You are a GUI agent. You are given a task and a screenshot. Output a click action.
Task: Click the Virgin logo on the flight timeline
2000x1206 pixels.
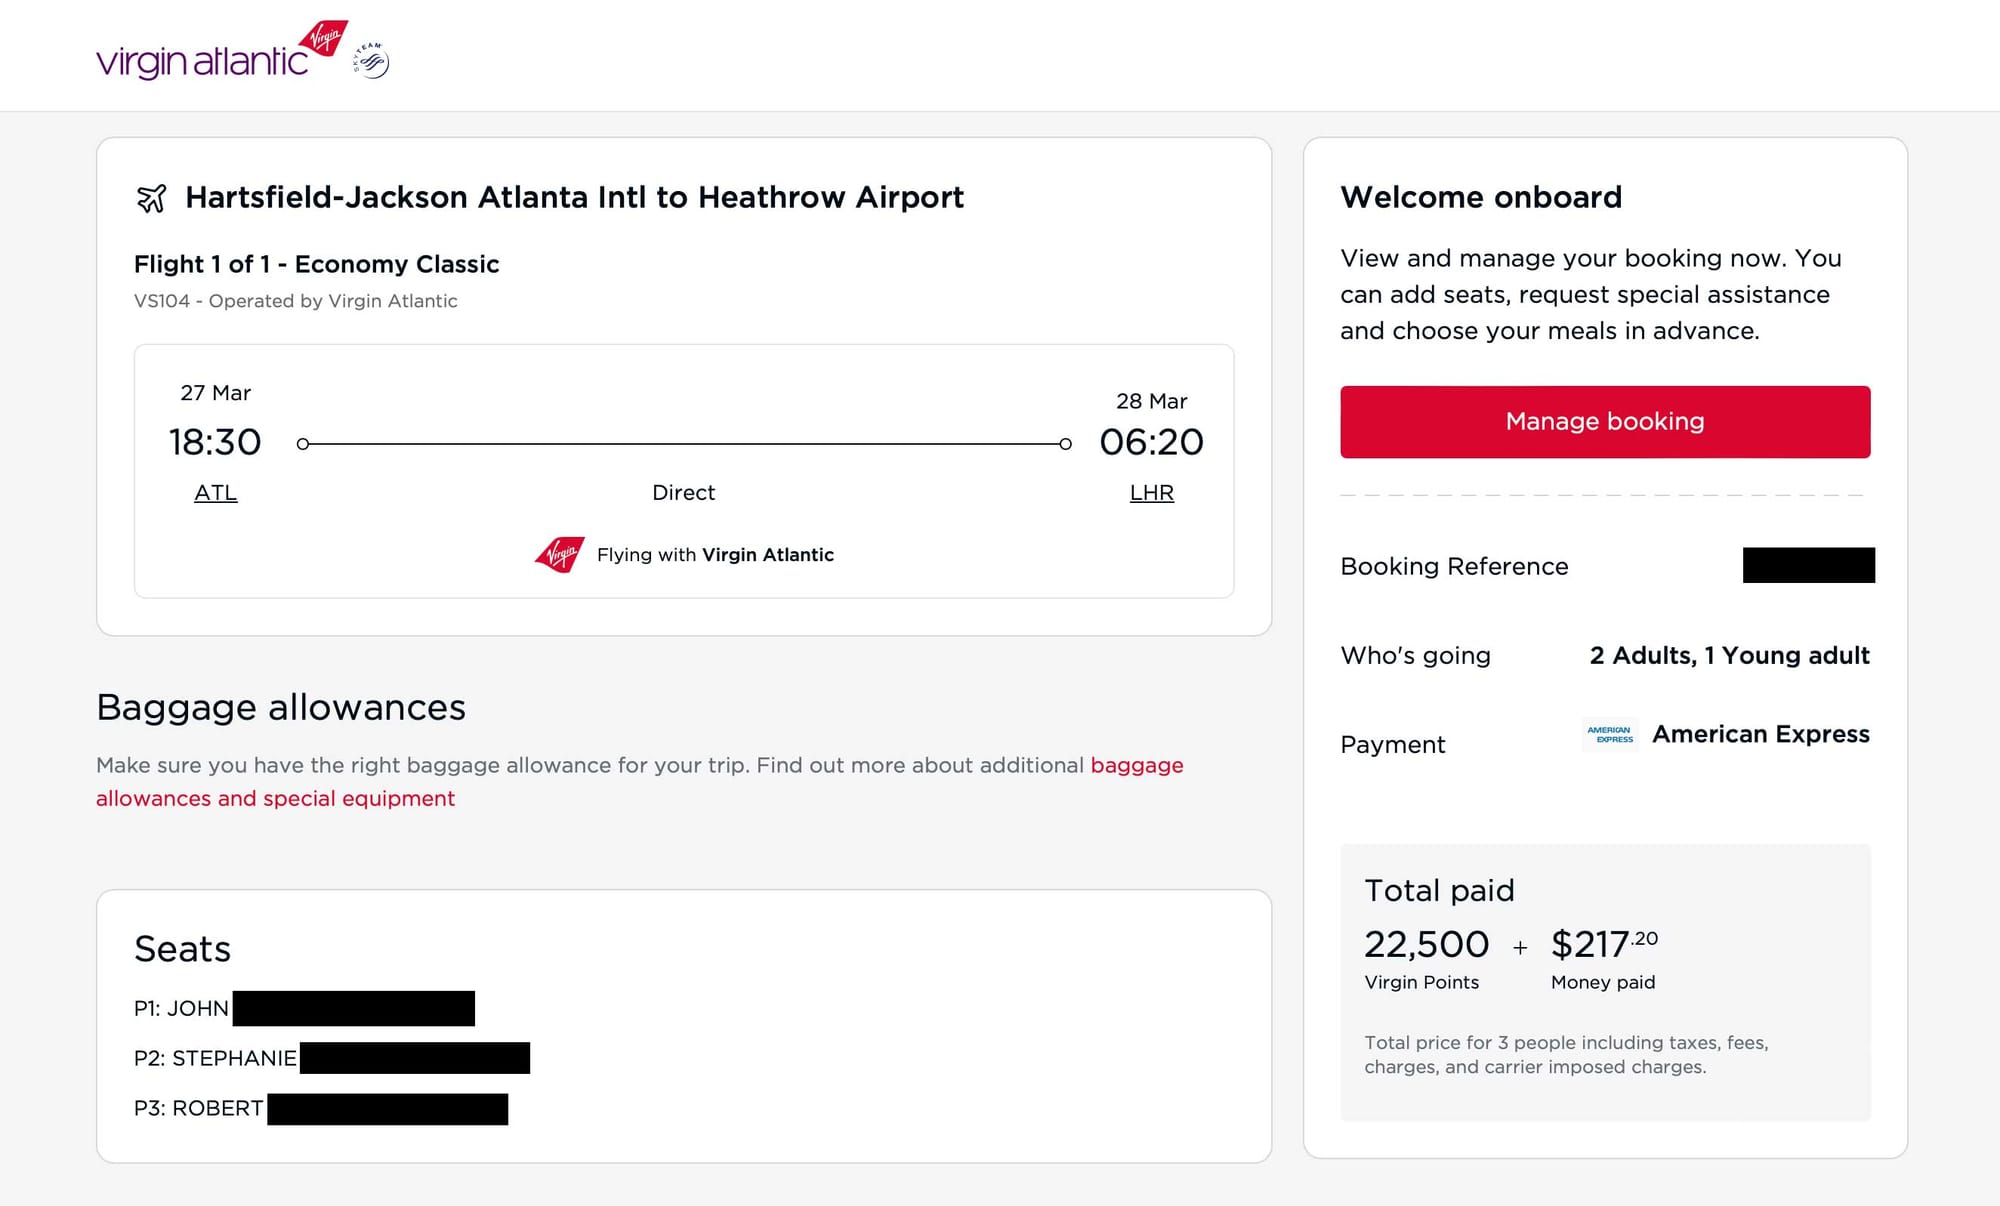coord(561,553)
